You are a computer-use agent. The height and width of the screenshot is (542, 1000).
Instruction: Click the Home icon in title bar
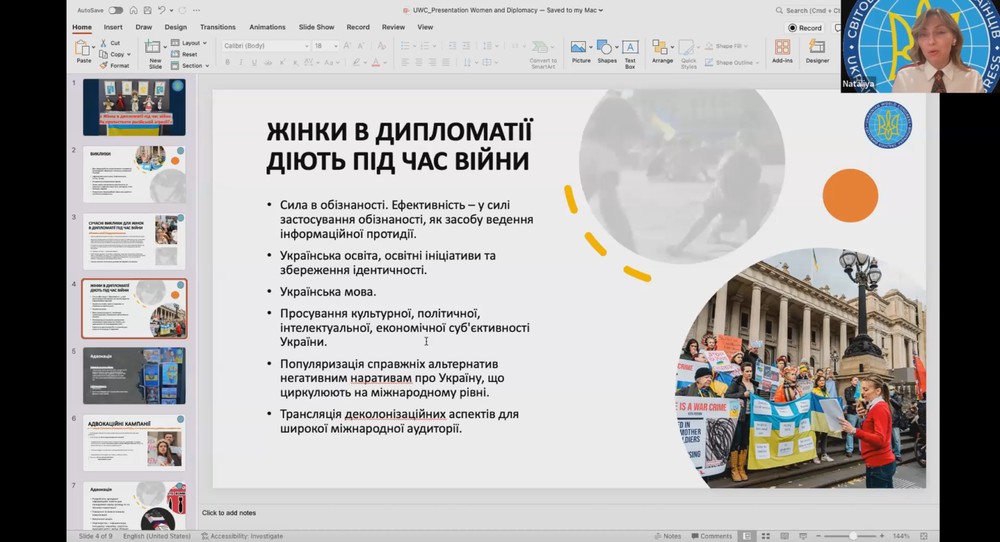(x=133, y=10)
